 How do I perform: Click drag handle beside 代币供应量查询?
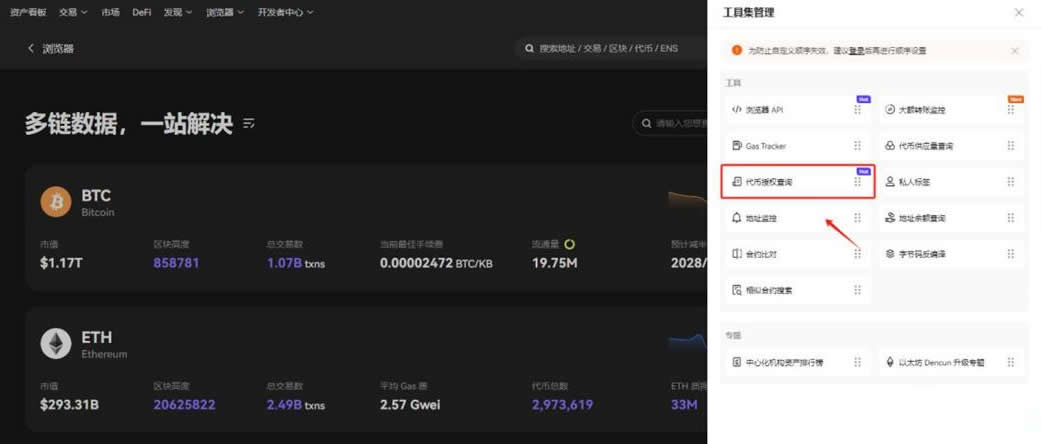pos(1010,146)
